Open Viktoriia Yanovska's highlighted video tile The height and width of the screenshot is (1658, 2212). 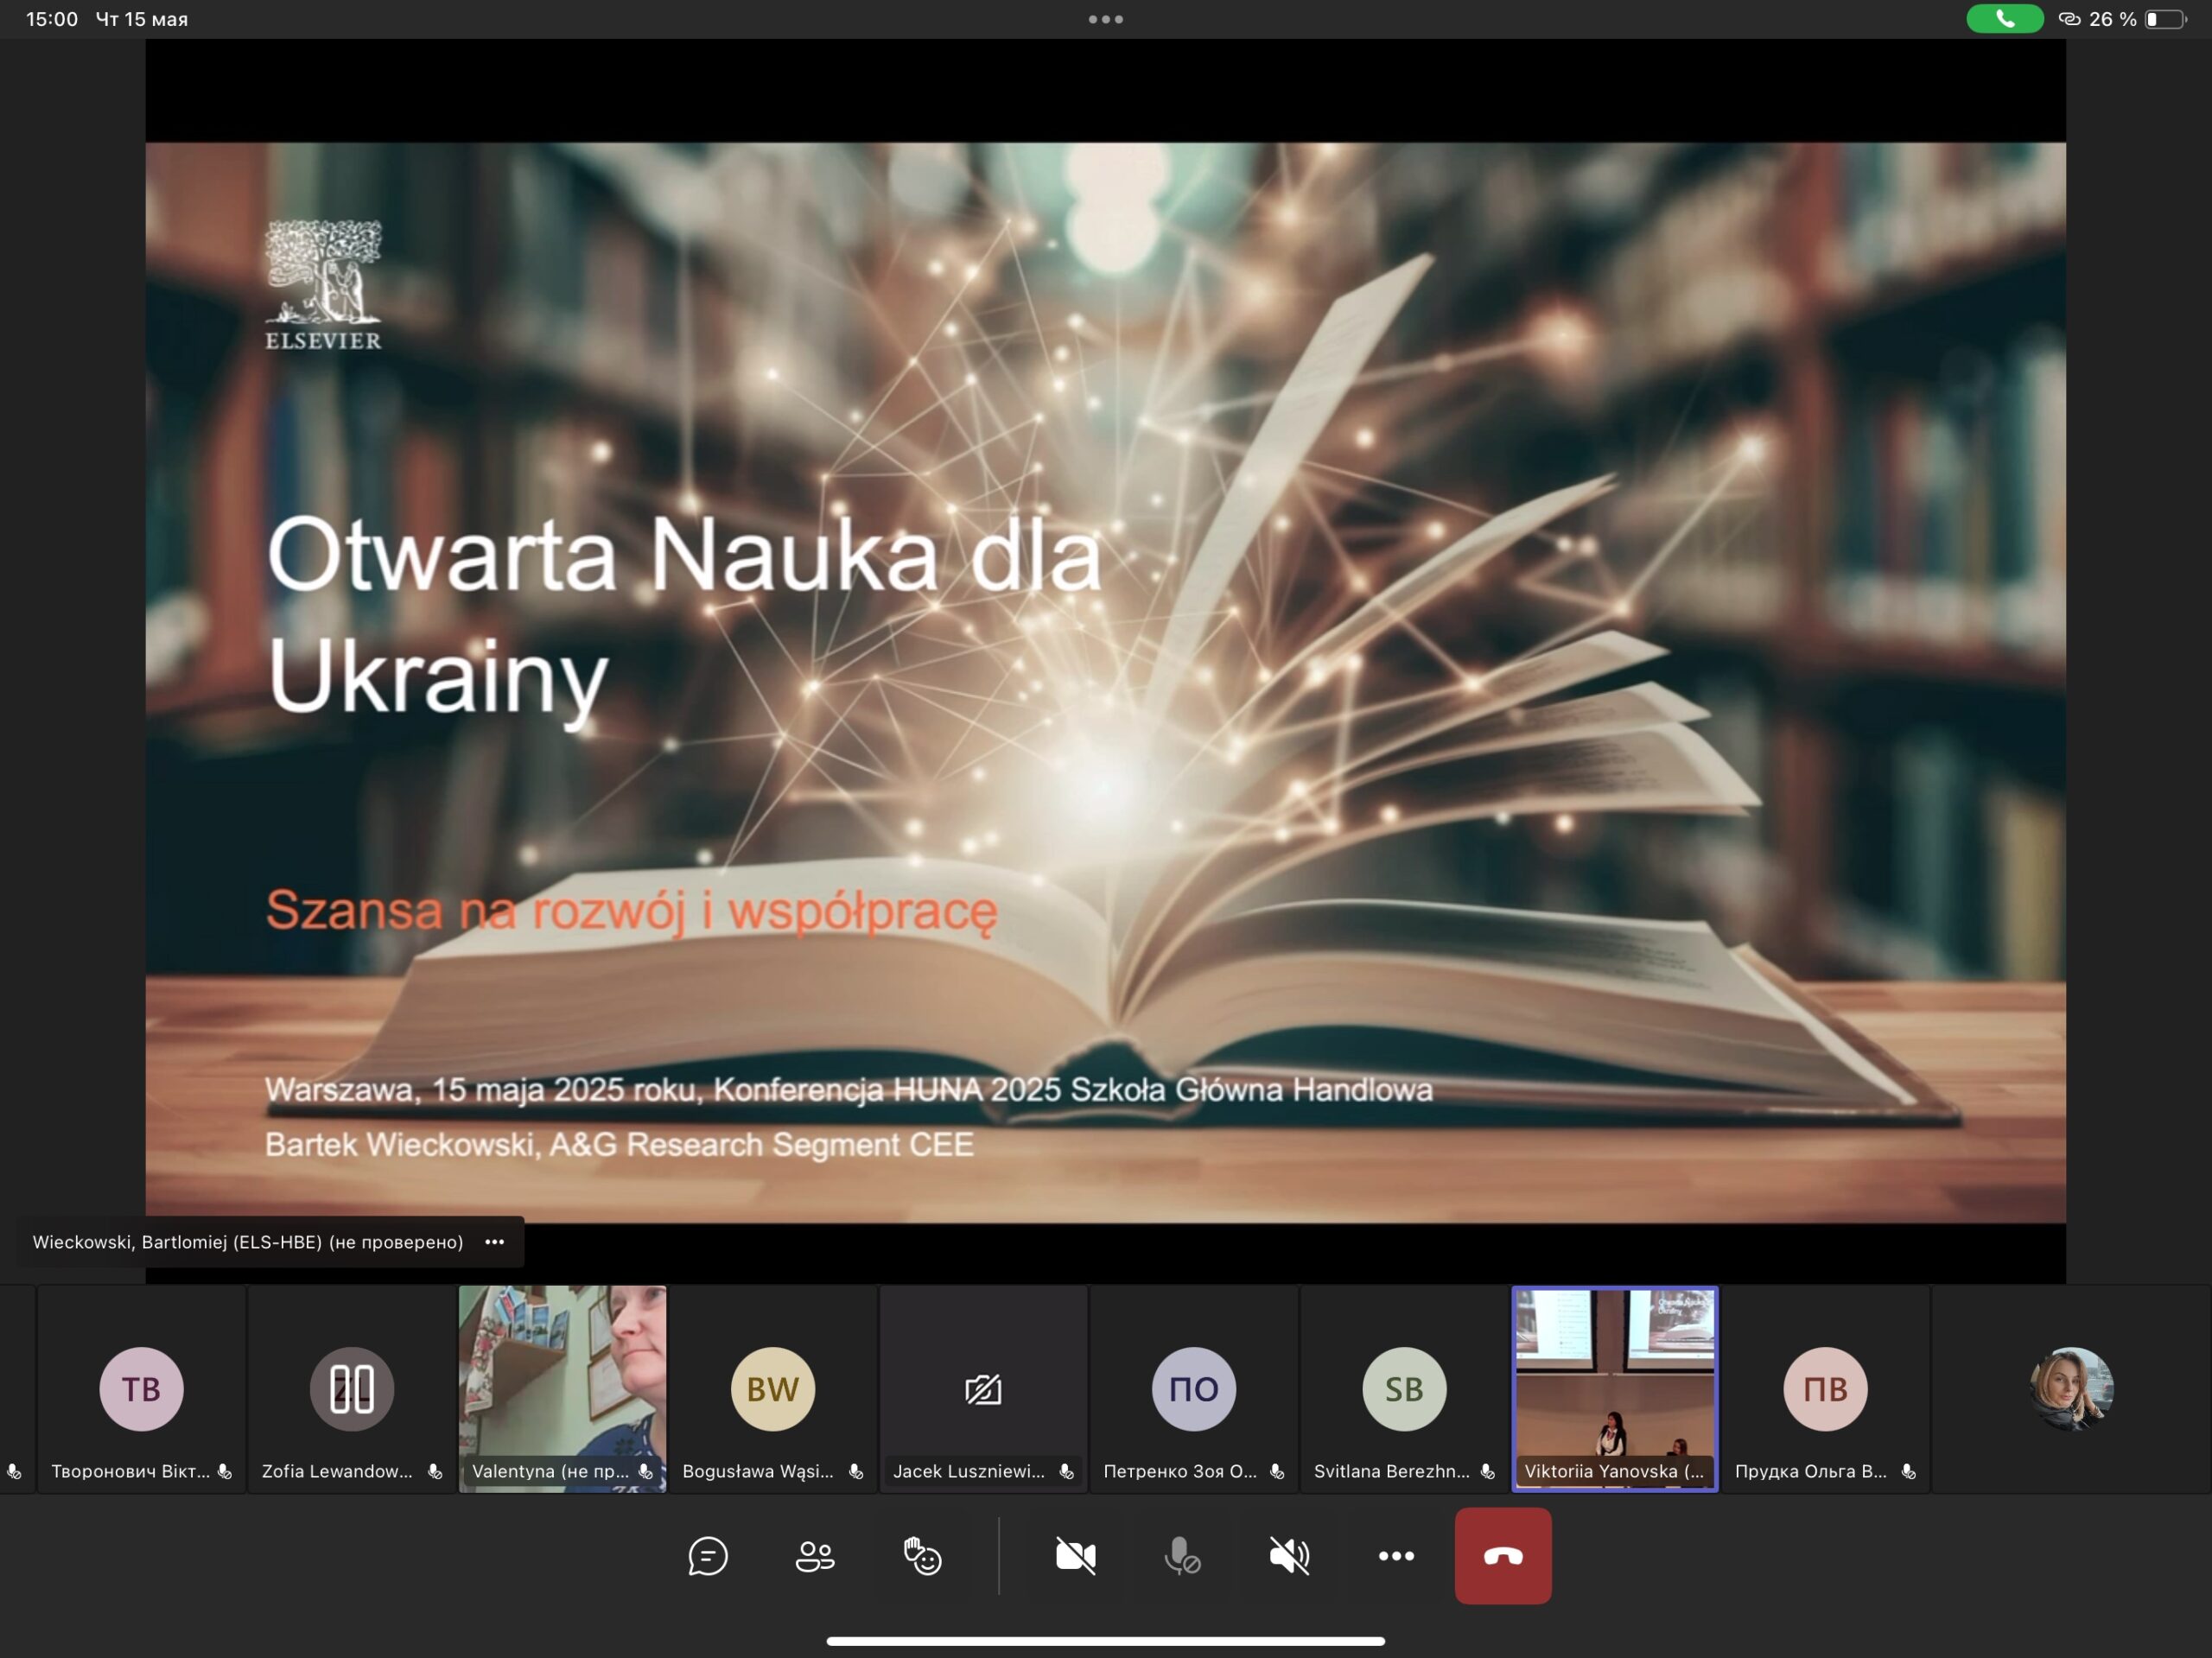pos(1614,1389)
